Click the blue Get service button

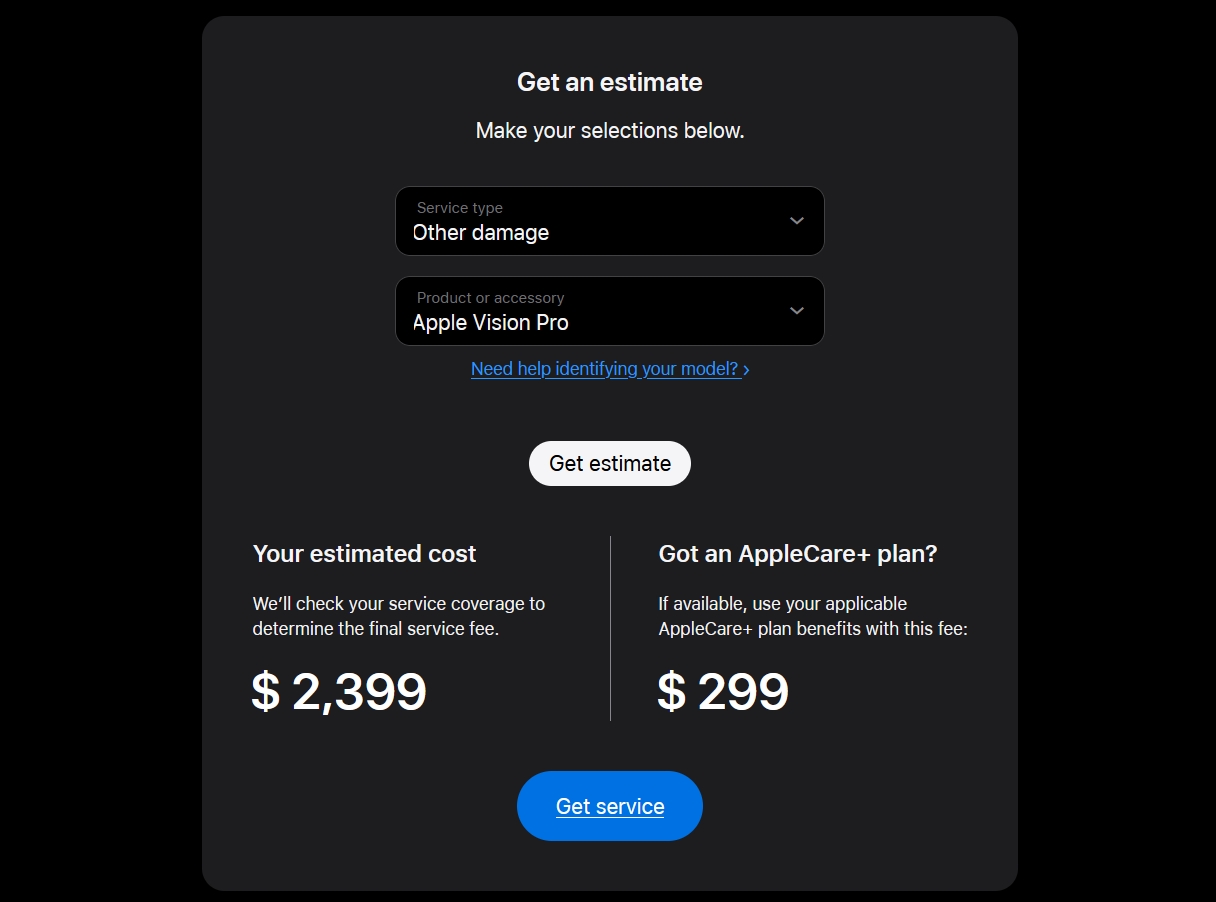point(610,806)
